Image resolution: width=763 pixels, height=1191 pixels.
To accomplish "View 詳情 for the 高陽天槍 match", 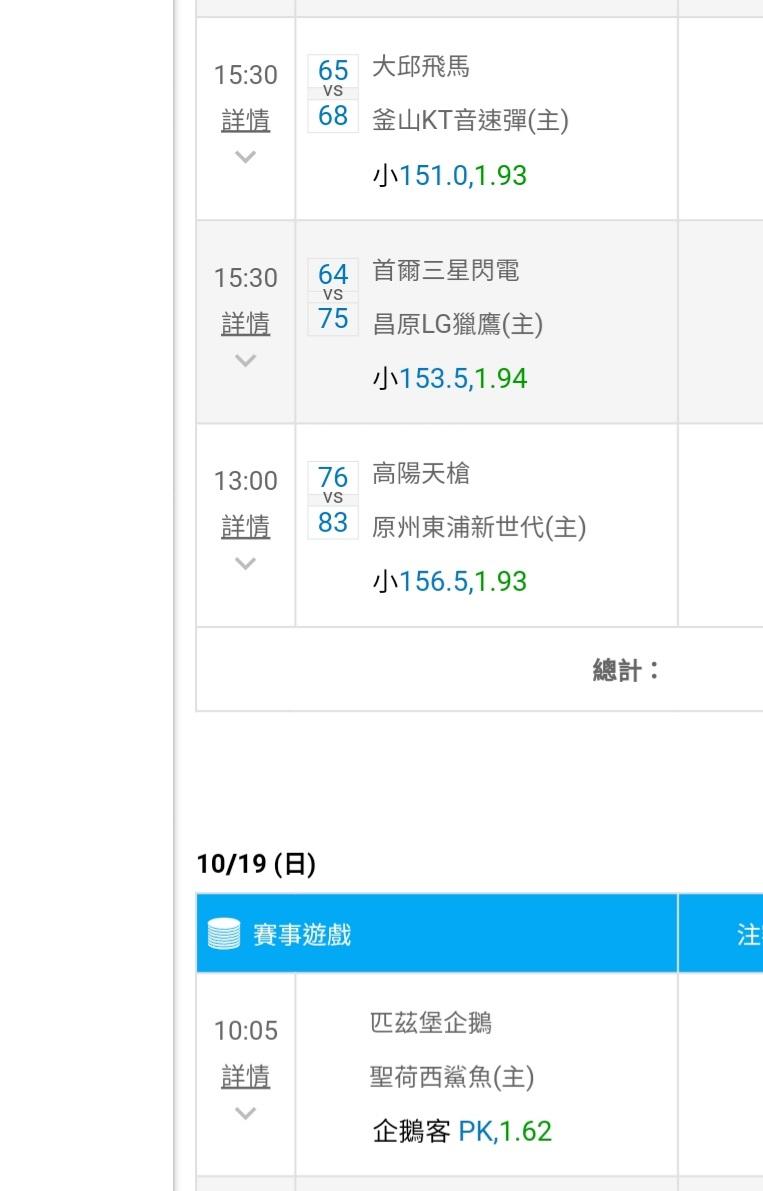I will 245,527.
